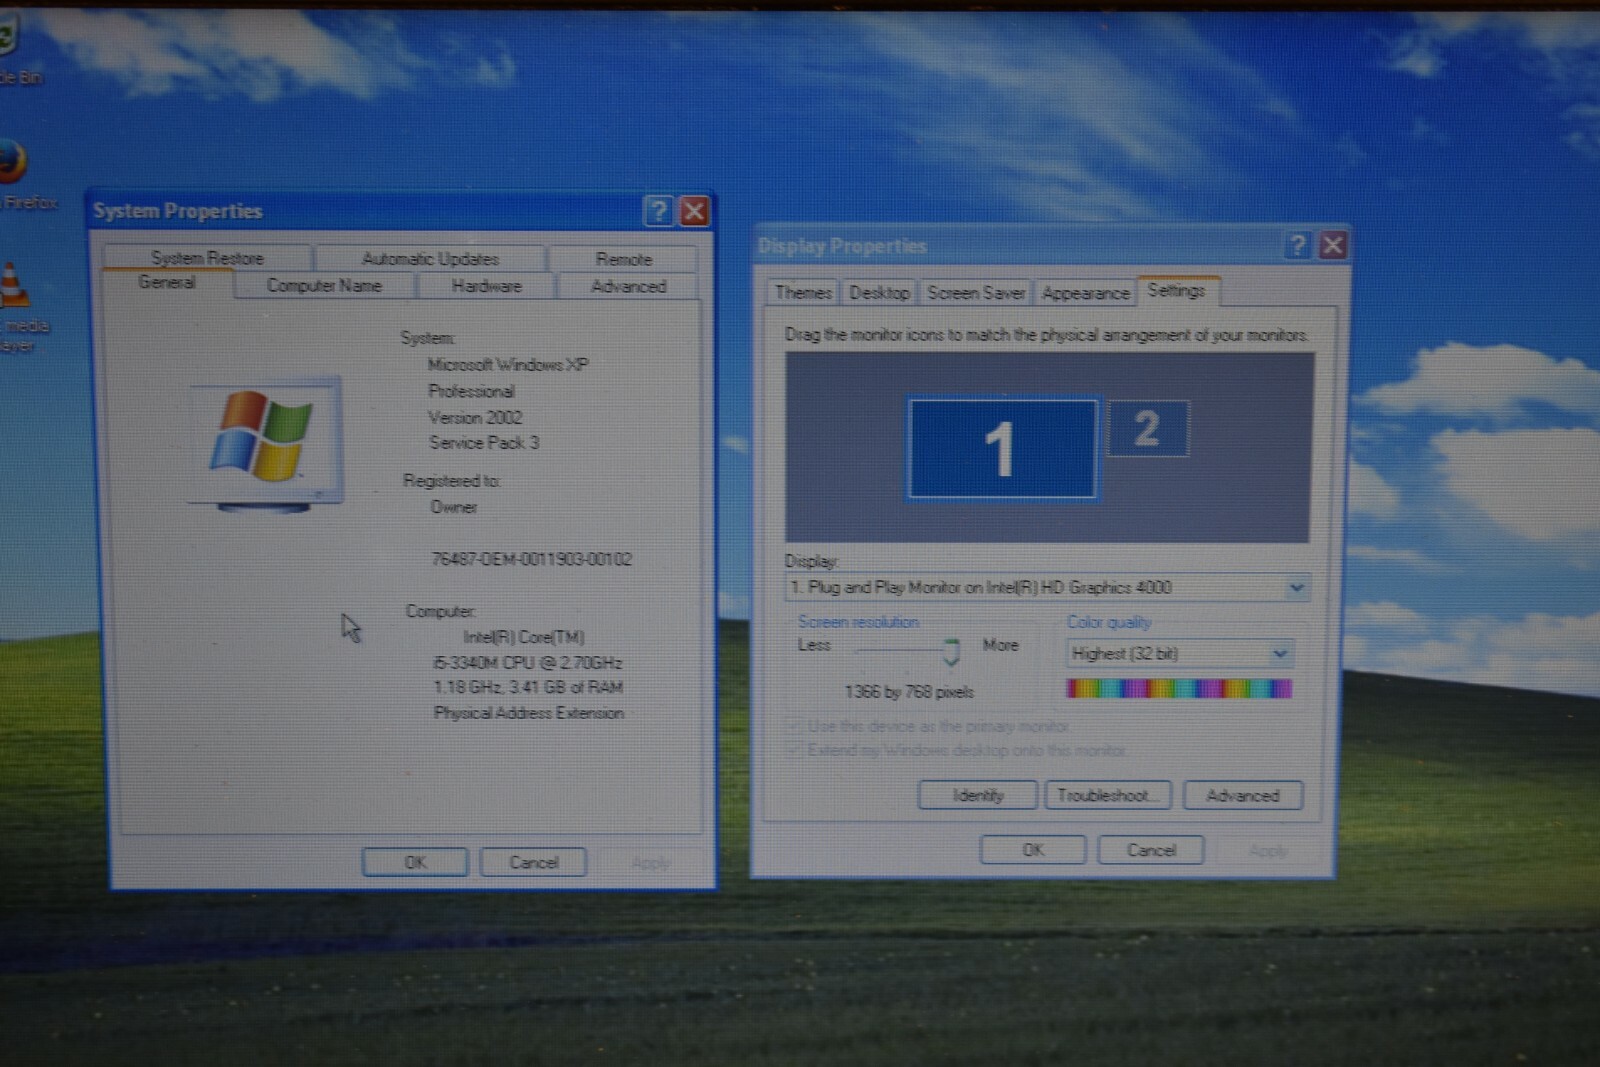1600x1067 pixels.
Task: Select the General tab in System Properties
Action: pyautogui.click(x=167, y=283)
